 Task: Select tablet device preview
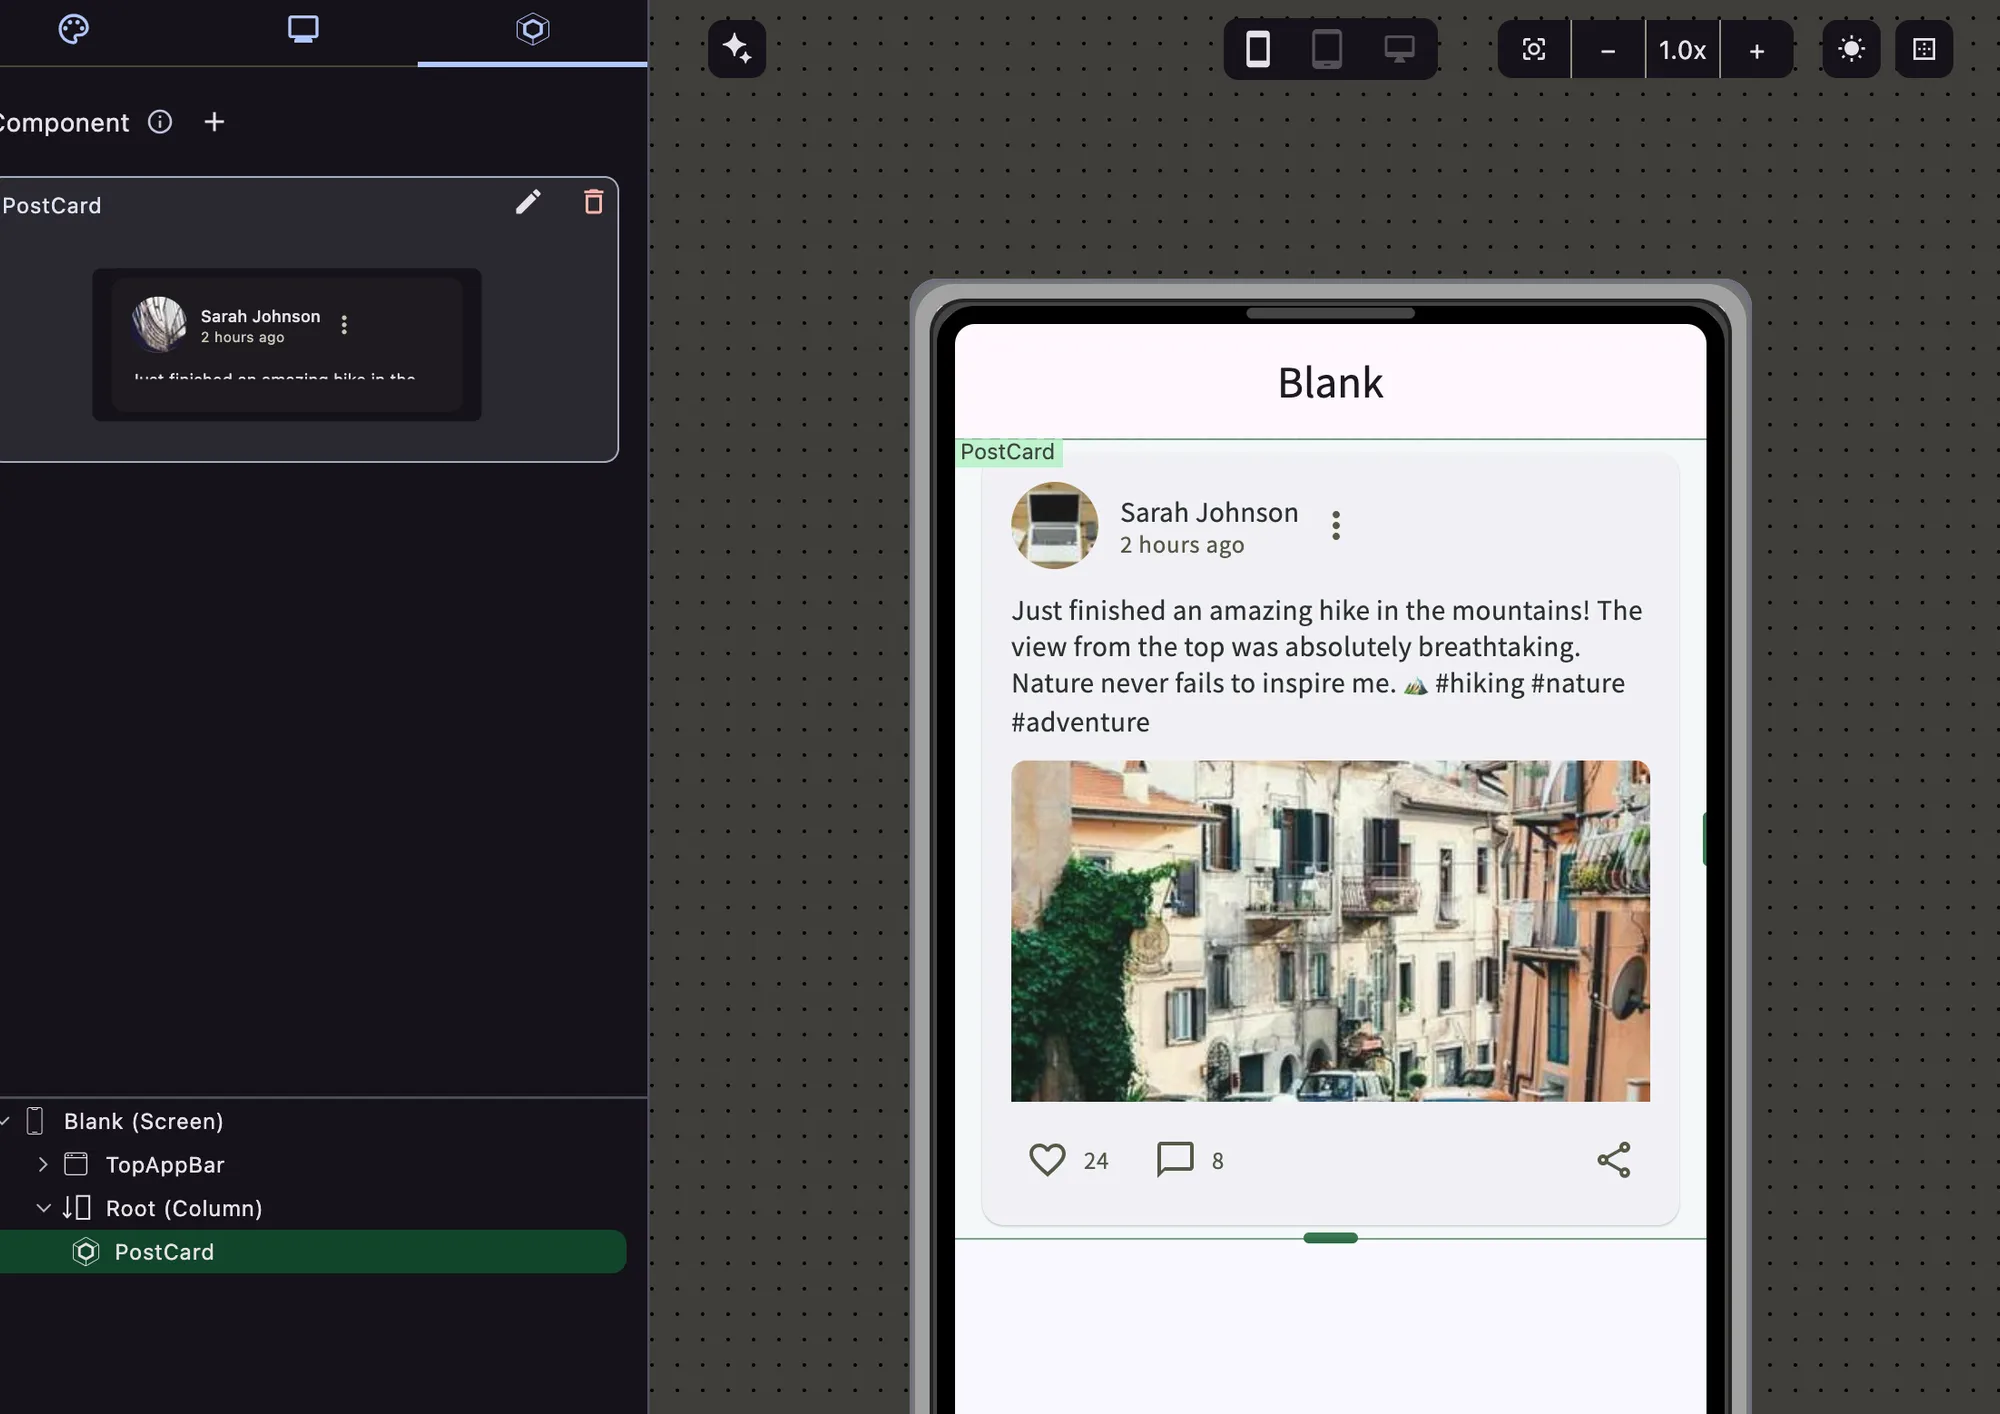(1327, 49)
